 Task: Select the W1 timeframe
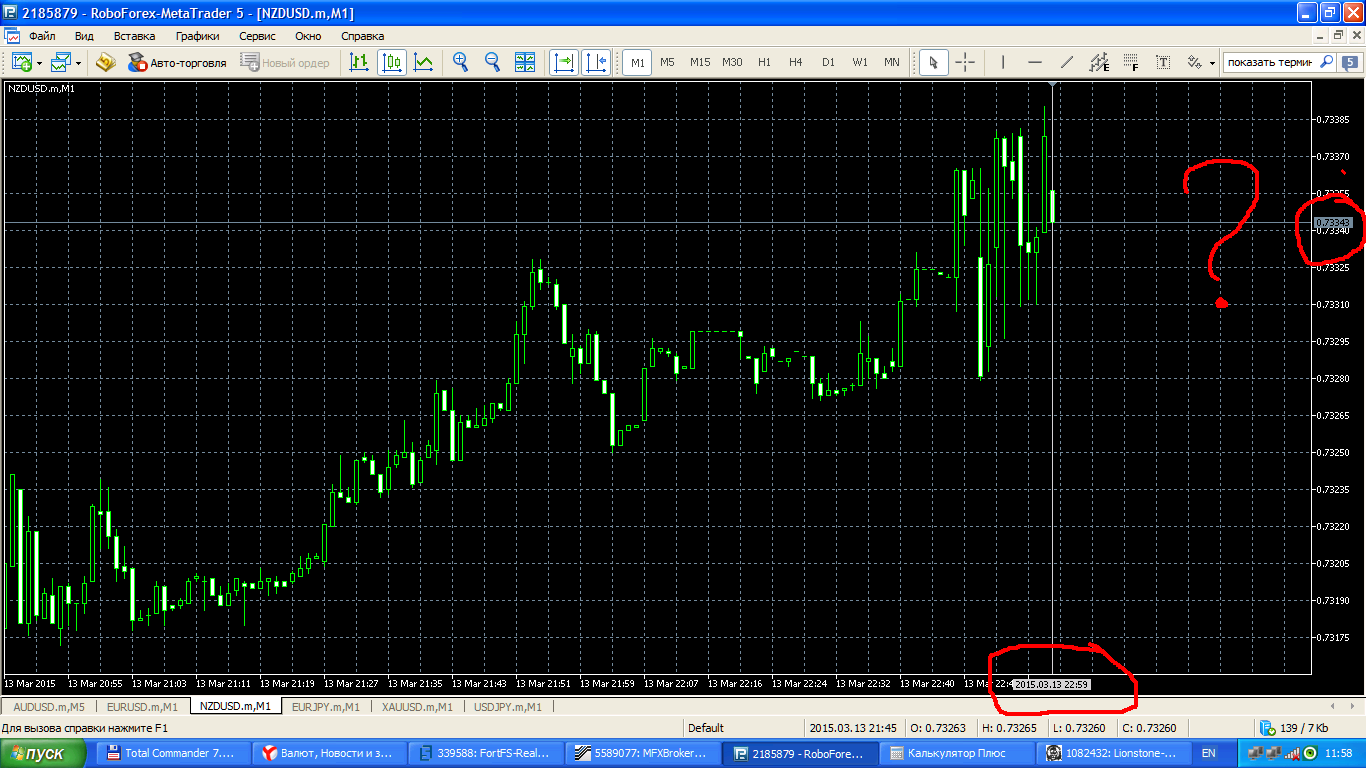(860, 62)
